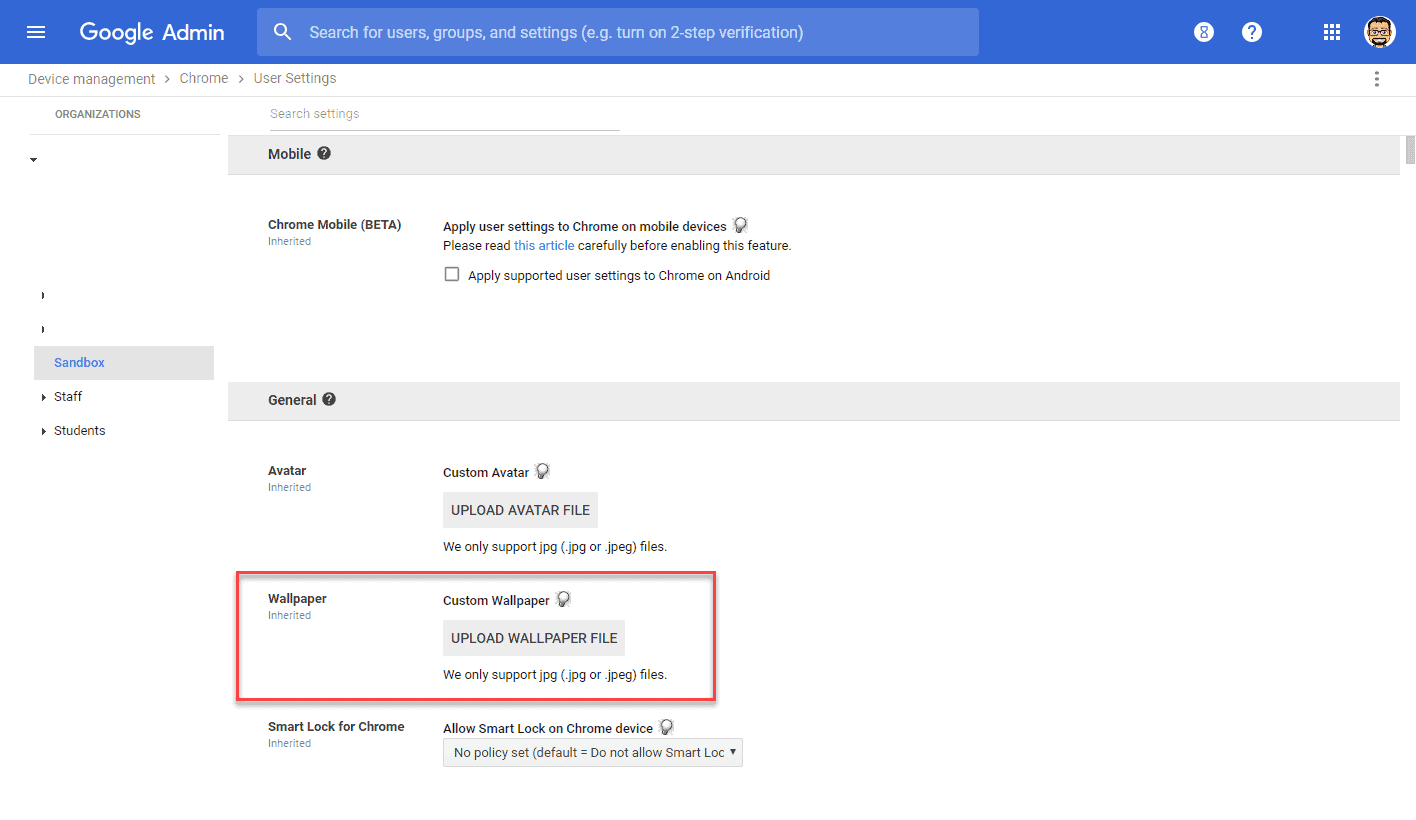Click UPLOAD AVATAR FILE button
The height and width of the screenshot is (820, 1416).
tap(520, 510)
